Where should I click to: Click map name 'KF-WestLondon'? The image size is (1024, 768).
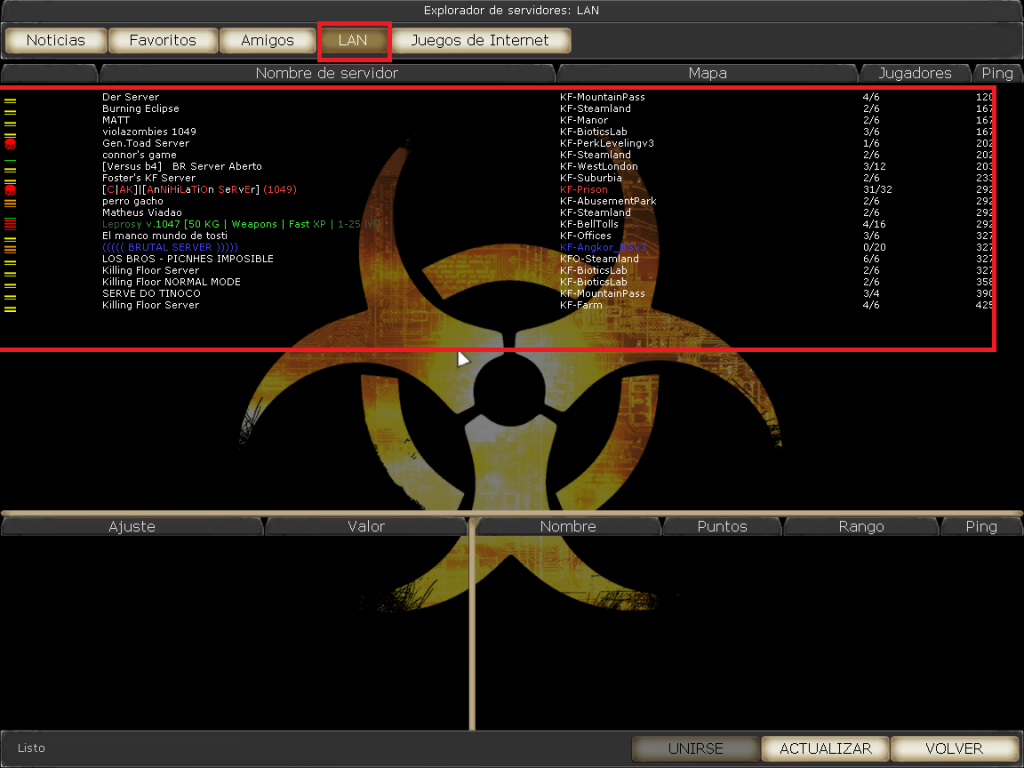click(x=599, y=166)
